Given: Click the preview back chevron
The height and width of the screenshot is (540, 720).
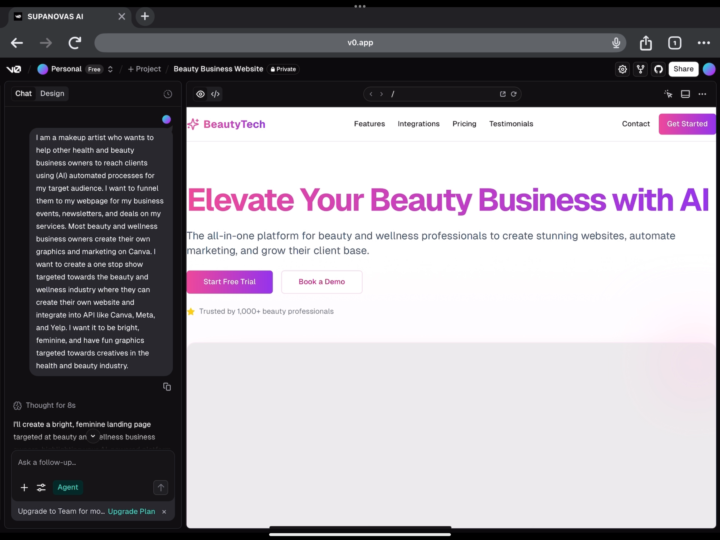Looking at the screenshot, I should [371, 94].
